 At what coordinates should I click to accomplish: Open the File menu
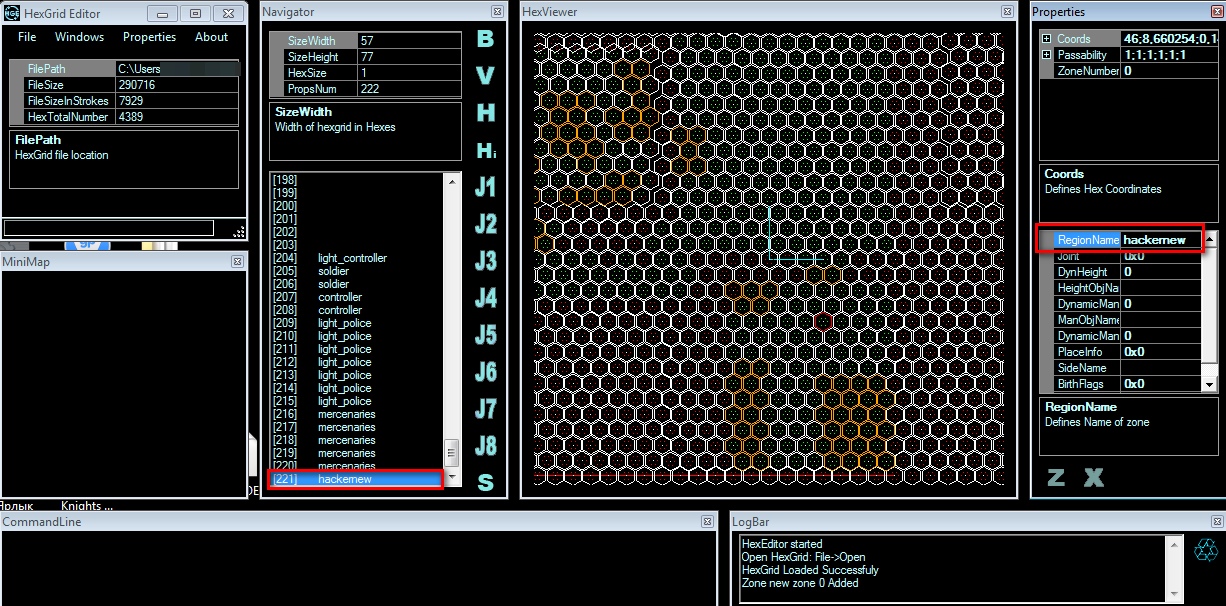coord(27,37)
